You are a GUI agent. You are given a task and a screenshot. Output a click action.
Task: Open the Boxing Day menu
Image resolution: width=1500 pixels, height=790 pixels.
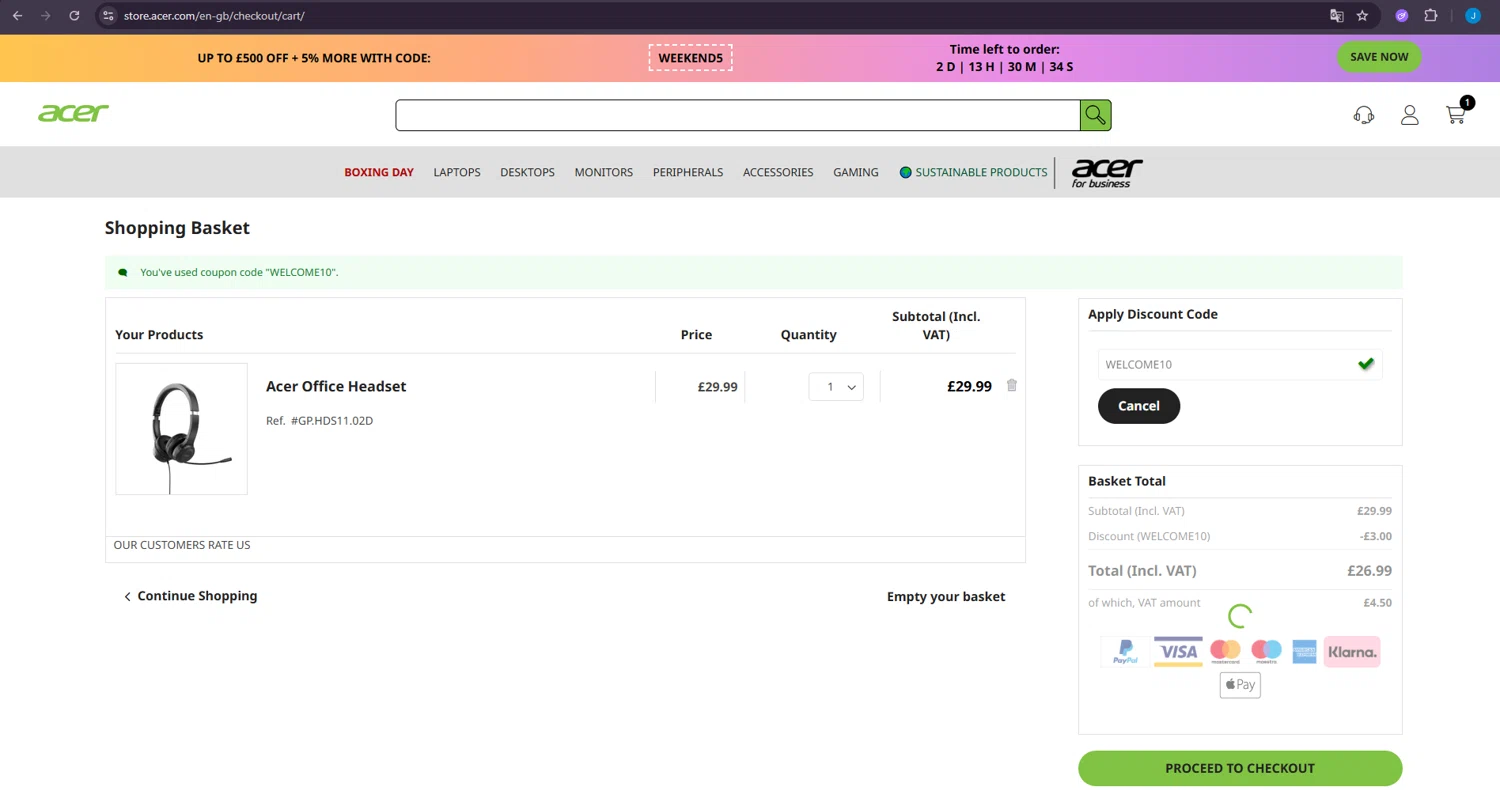[x=379, y=172]
